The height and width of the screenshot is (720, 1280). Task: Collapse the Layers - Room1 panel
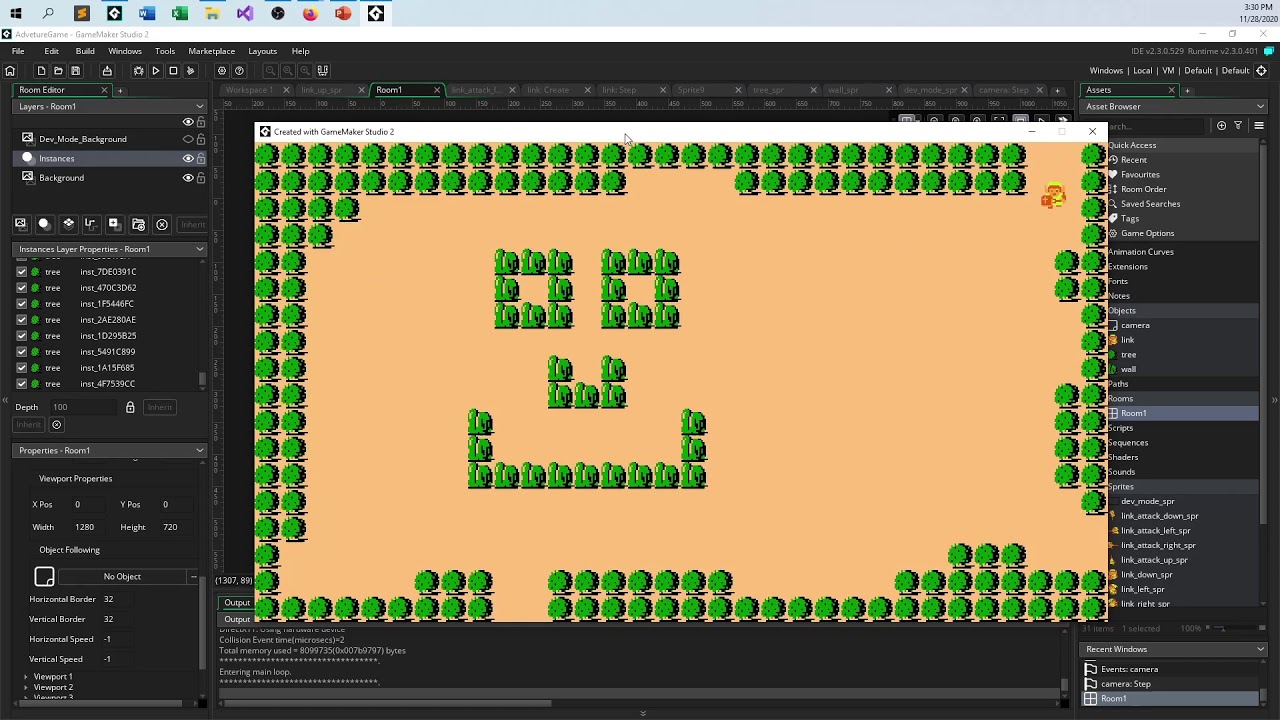pyautogui.click(x=200, y=106)
